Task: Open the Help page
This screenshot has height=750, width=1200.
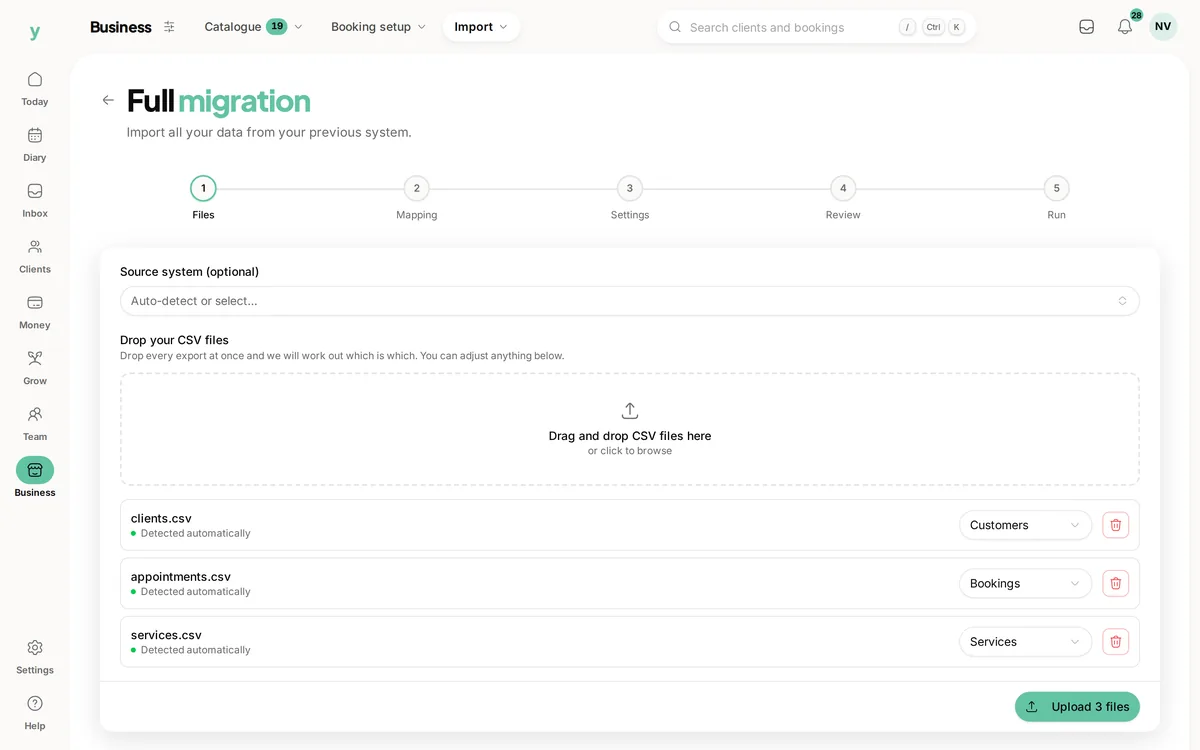Action: [35, 713]
